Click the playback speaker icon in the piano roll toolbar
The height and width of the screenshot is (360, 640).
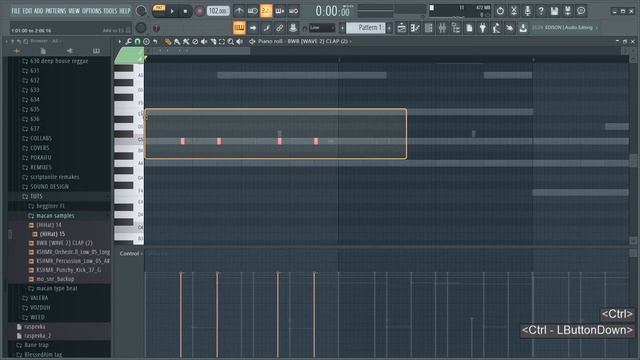[240, 41]
